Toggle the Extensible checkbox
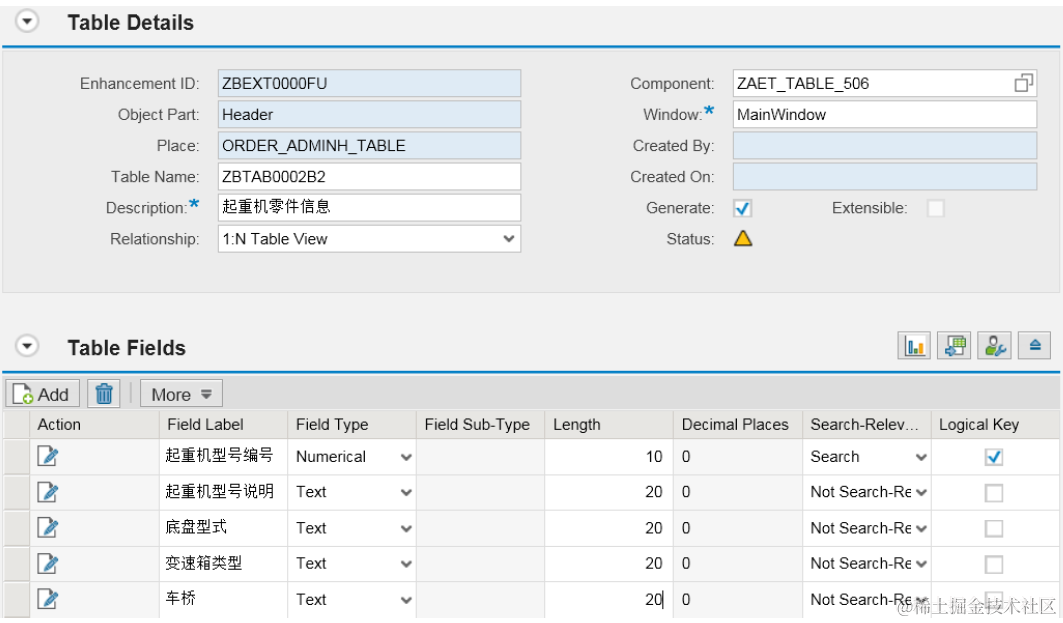This screenshot has width=1063, height=623. (x=936, y=208)
